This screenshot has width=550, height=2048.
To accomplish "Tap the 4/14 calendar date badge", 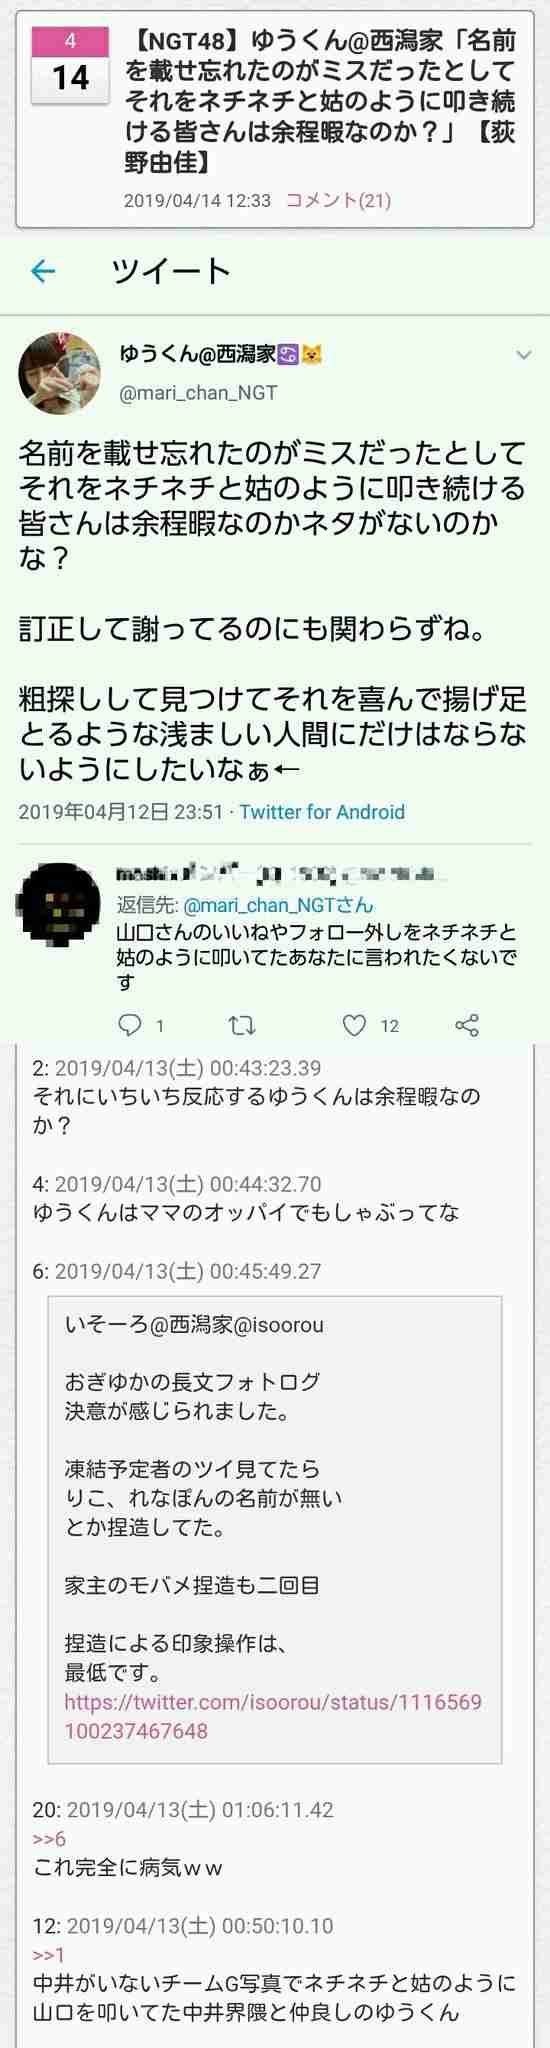I will [x=70, y=66].
